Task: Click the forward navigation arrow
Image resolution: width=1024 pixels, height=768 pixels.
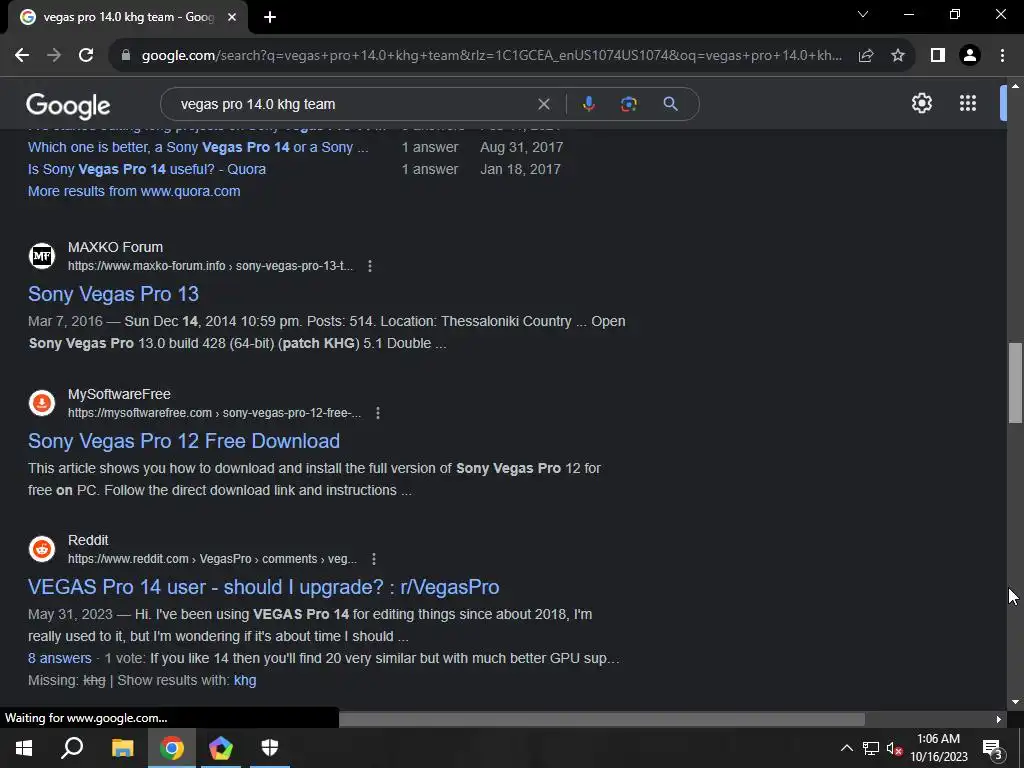Action: [54, 56]
